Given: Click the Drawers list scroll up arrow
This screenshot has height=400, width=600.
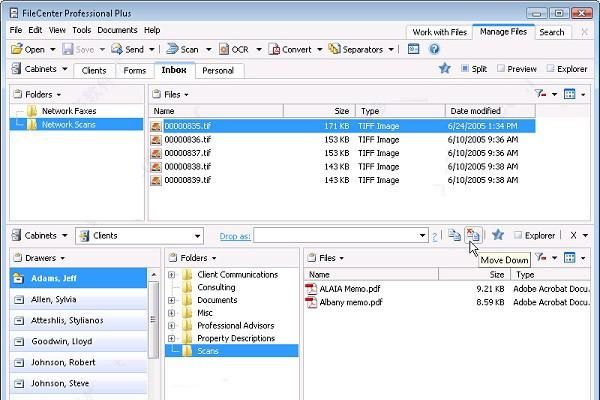Looking at the screenshot, I should coord(153,274).
